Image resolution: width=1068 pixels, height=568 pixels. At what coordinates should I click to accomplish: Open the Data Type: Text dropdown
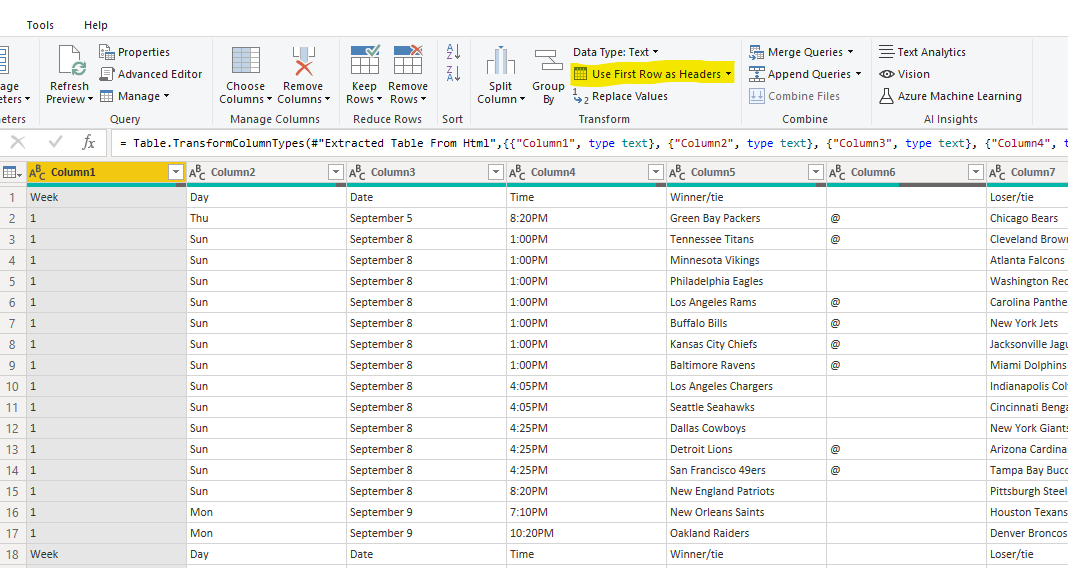(x=615, y=52)
